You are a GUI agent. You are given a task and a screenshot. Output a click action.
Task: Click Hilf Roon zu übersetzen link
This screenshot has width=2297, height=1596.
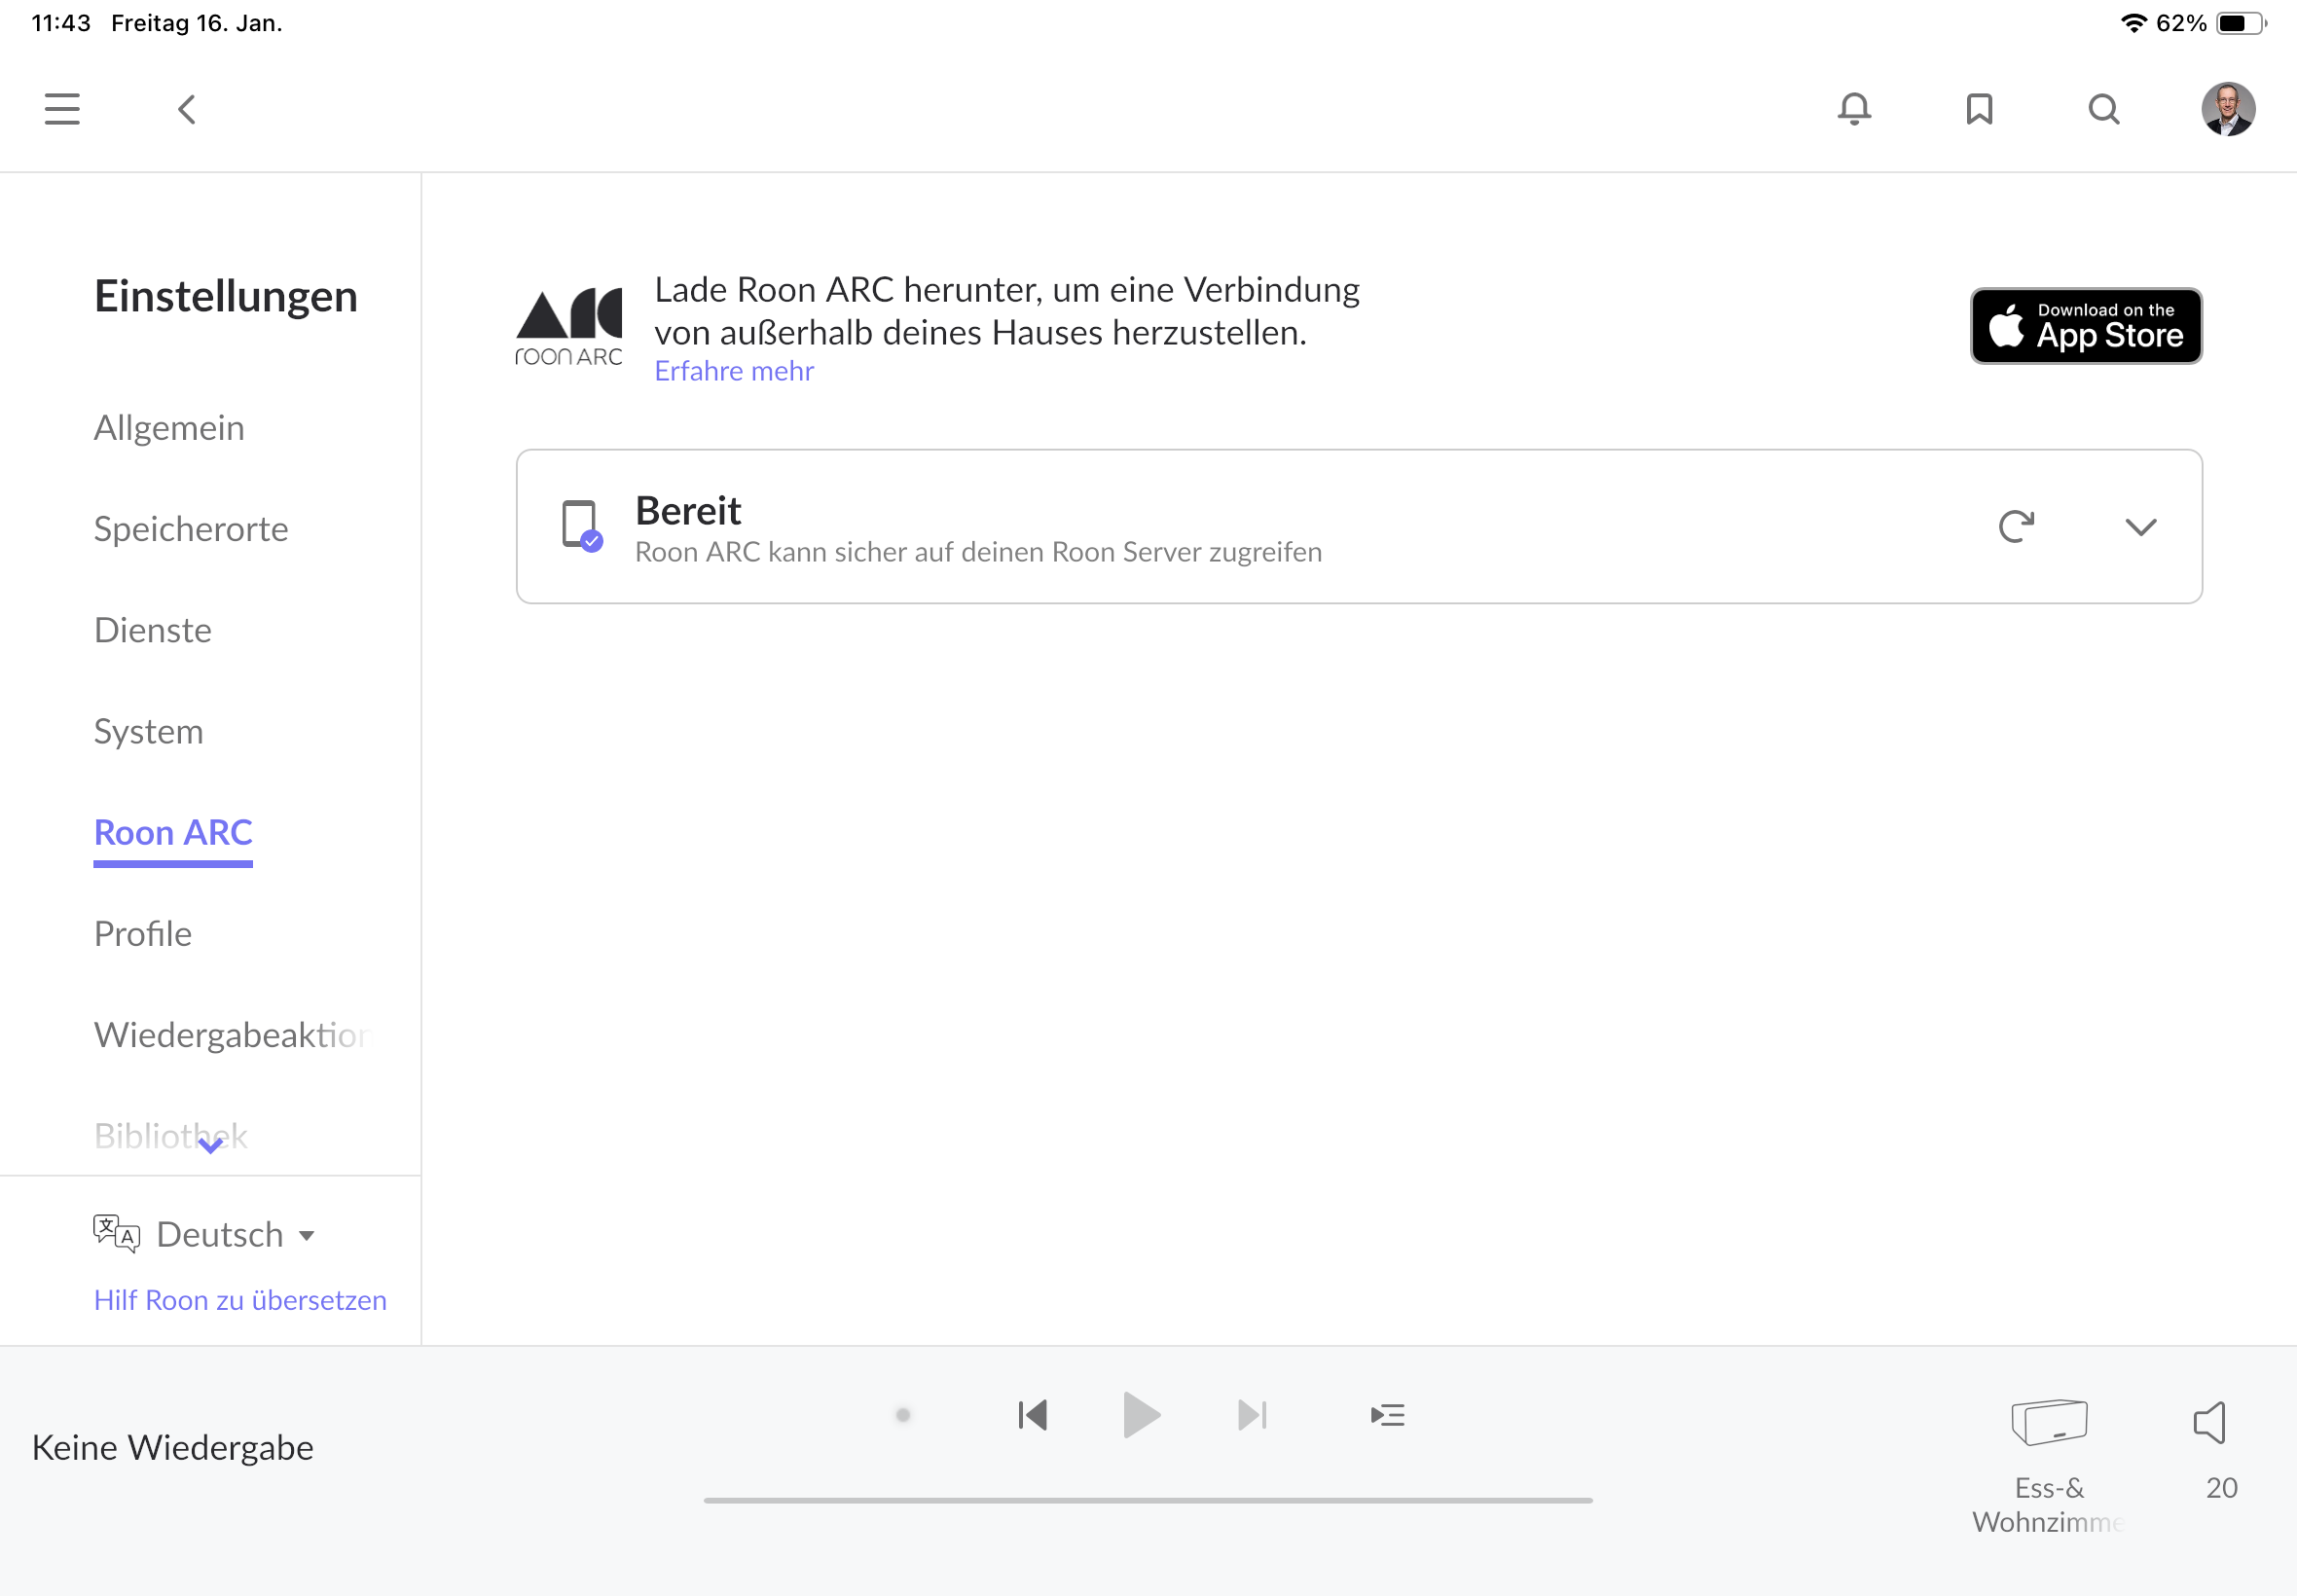tap(240, 1300)
